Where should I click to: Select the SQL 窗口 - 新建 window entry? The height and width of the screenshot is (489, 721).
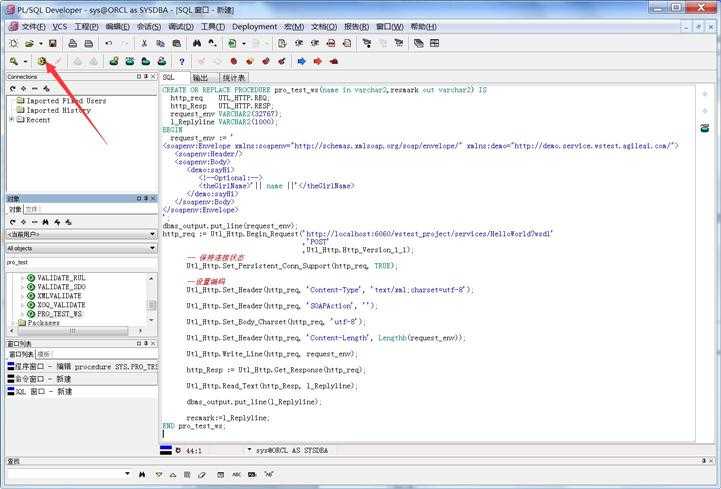tap(82, 391)
